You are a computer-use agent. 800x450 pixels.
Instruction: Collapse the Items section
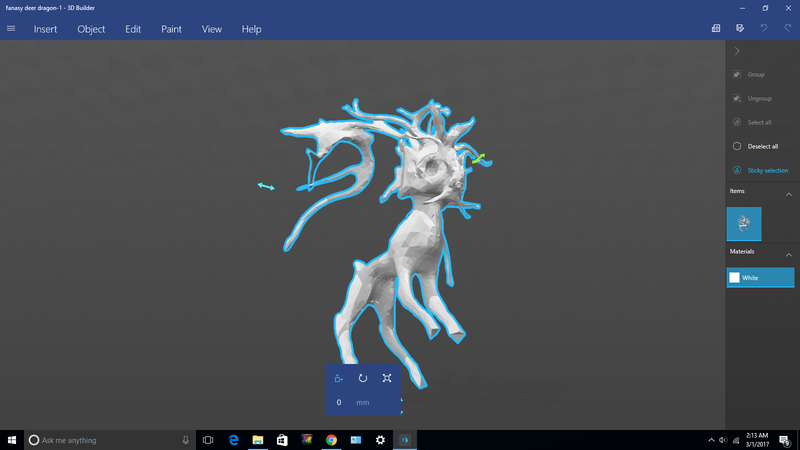788,194
